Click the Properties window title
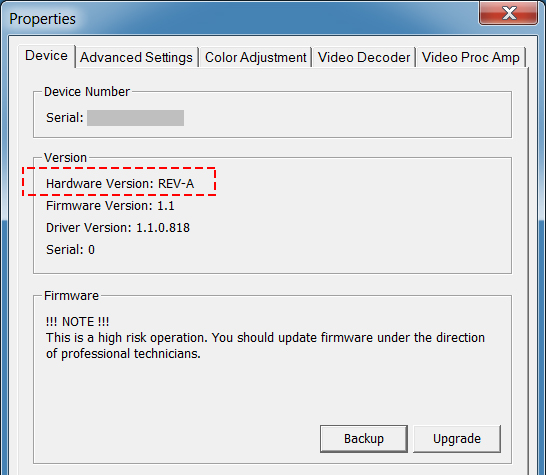 coord(42,19)
